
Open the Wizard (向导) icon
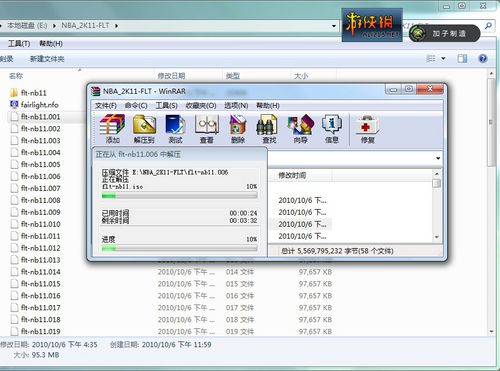[301, 125]
